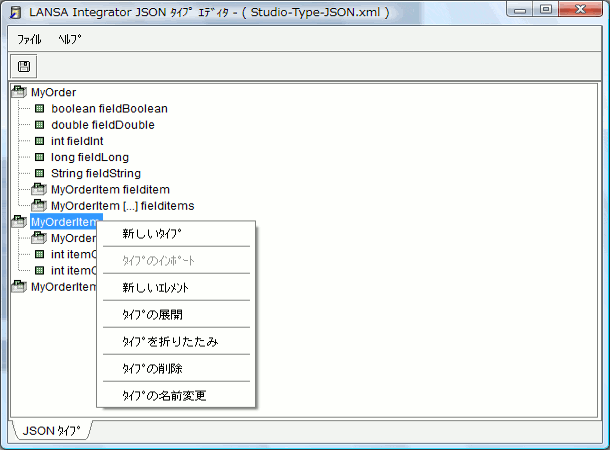Choose タイプの名前変更 from context menu
This screenshot has width=610, height=450.
[x=176, y=396]
